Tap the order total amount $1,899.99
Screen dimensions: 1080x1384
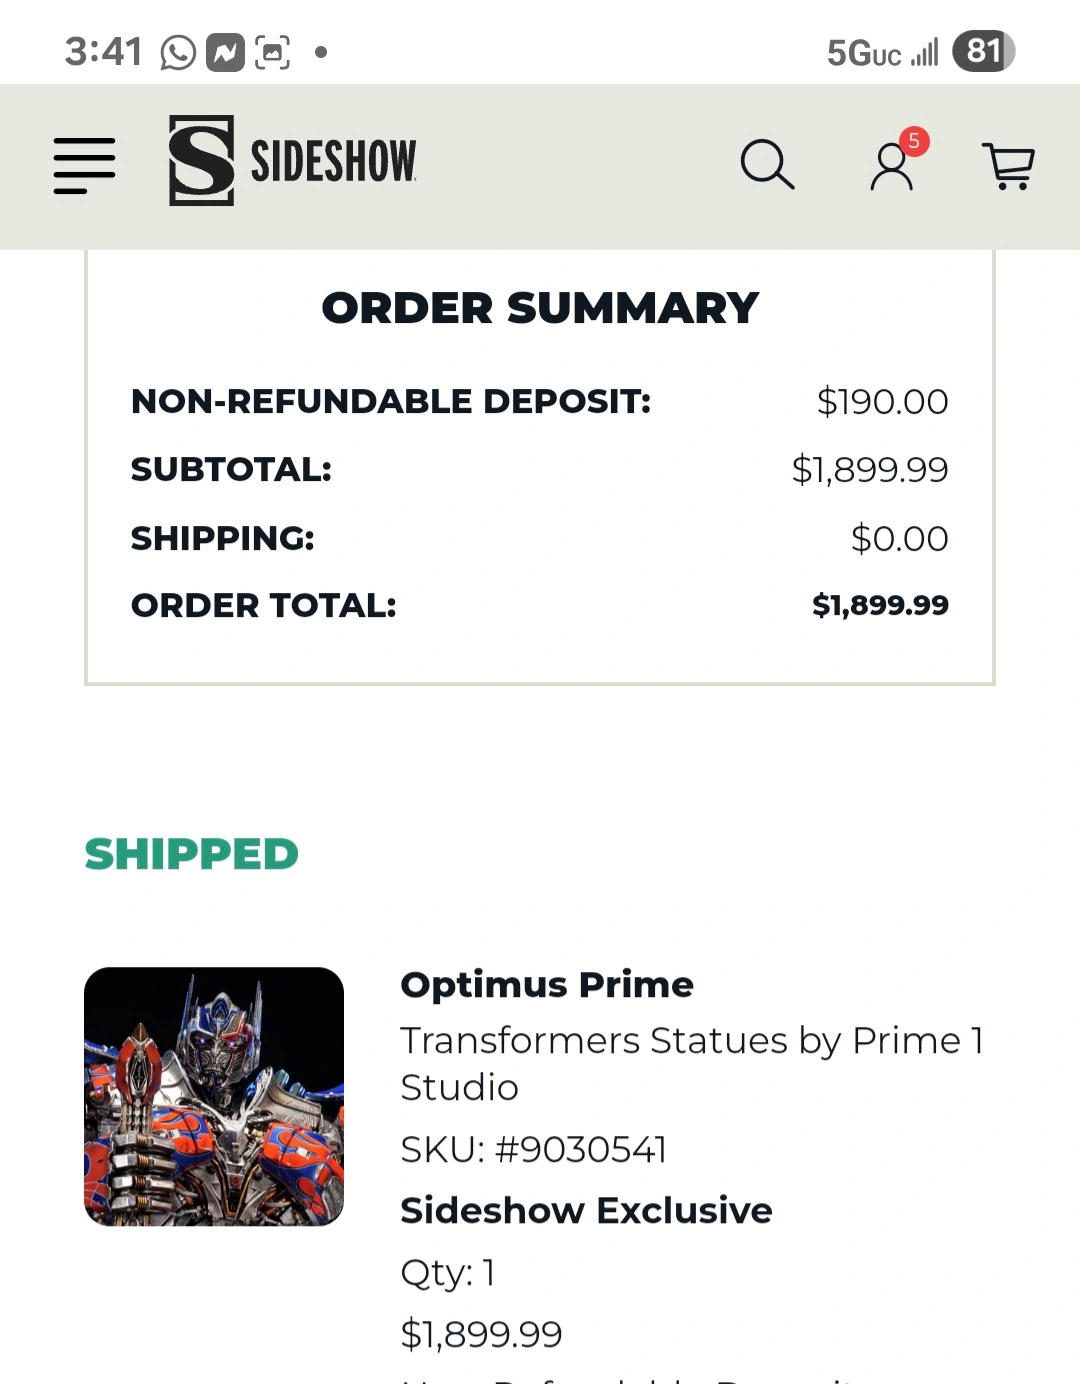tap(880, 605)
